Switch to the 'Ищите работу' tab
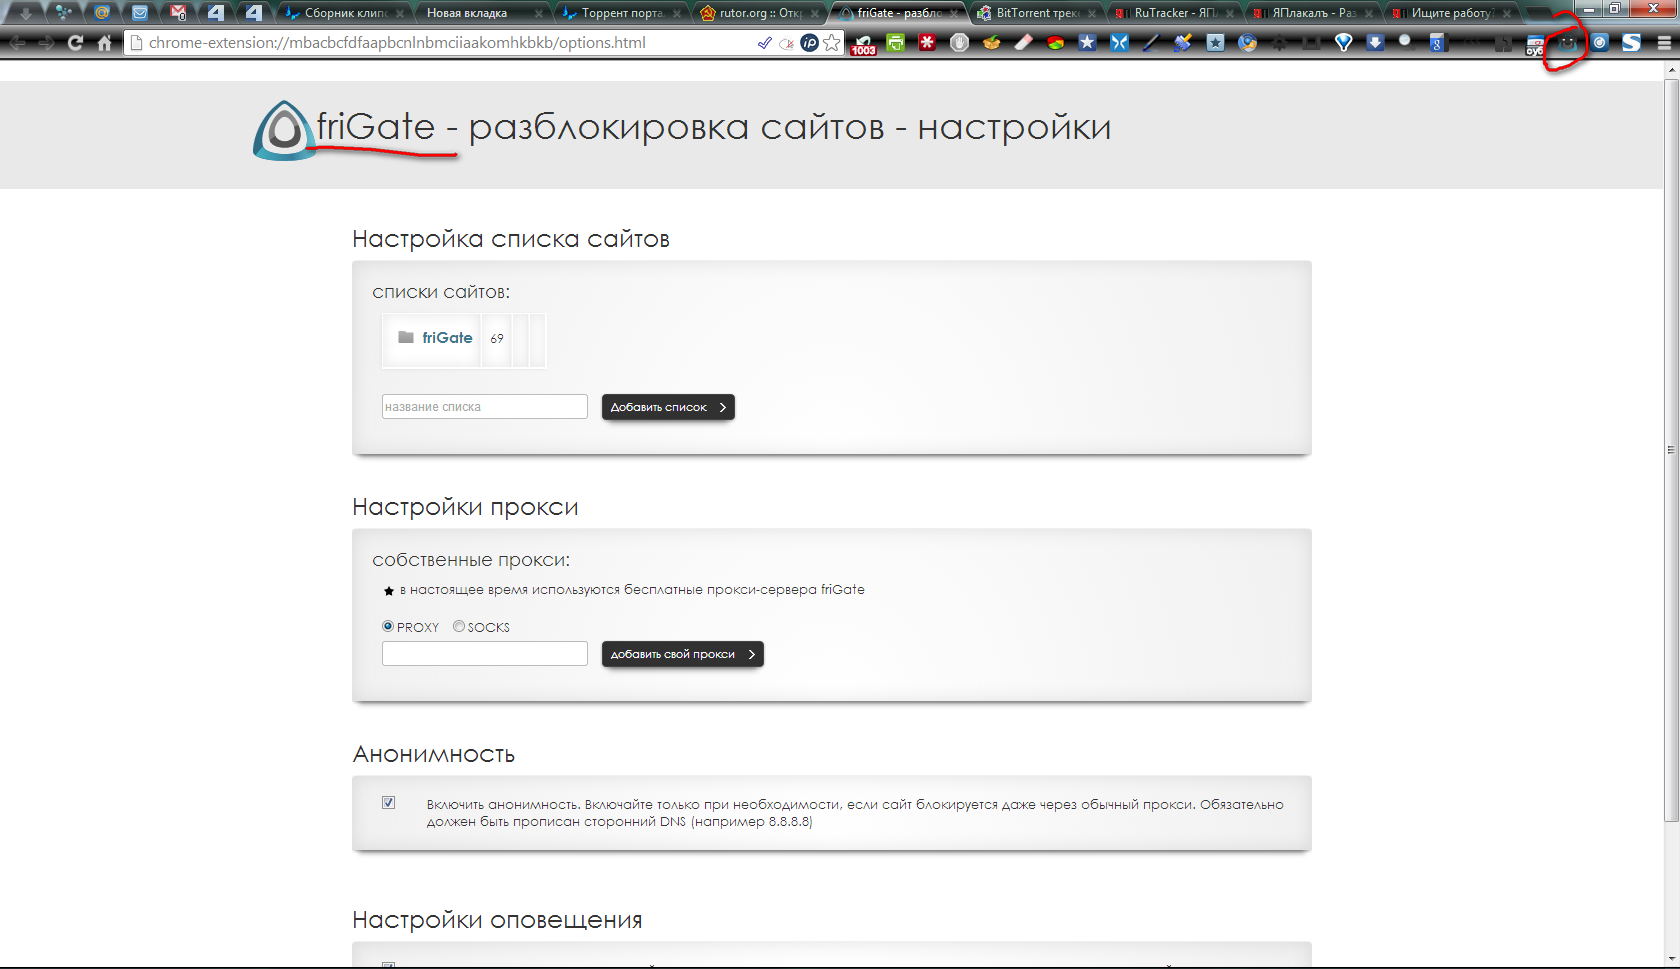 (x=1450, y=13)
